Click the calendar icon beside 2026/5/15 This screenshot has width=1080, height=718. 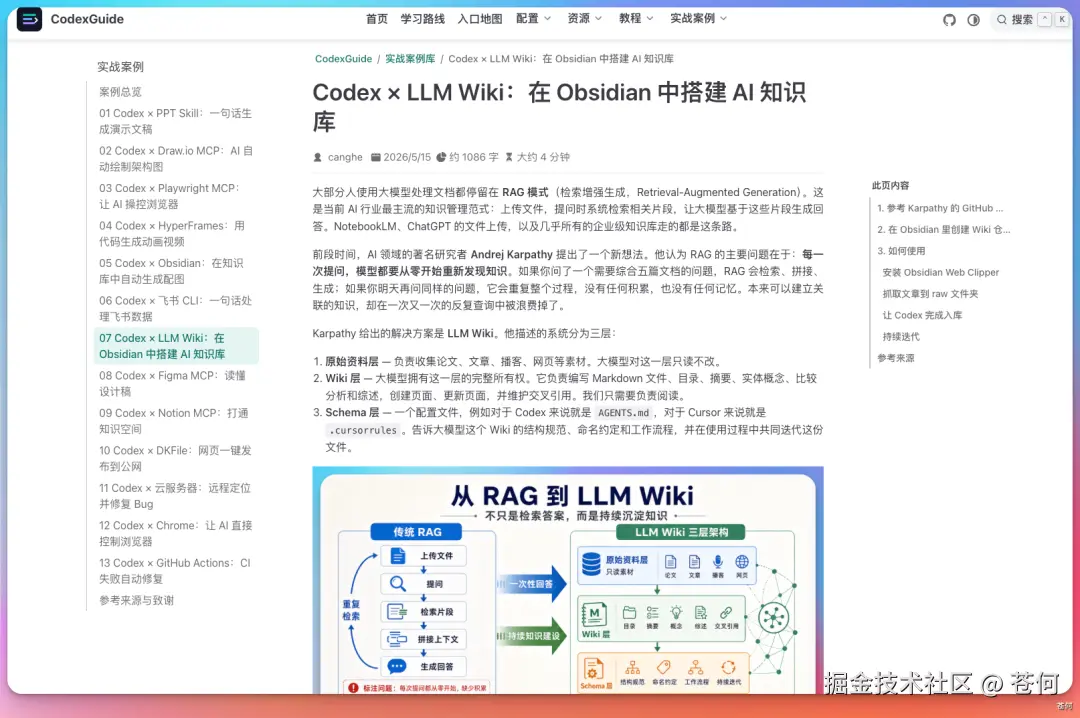coord(375,157)
